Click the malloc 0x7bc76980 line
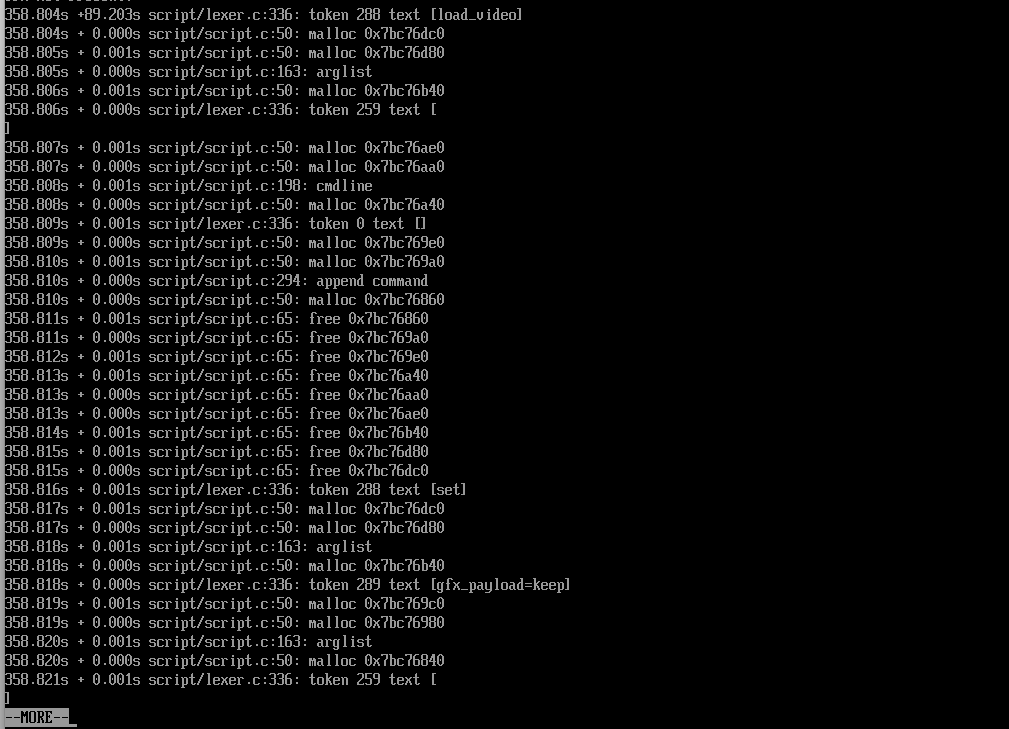 tap(224, 623)
